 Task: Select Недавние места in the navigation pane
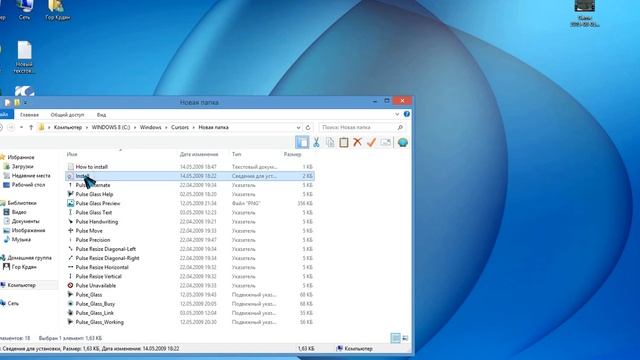point(31,176)
